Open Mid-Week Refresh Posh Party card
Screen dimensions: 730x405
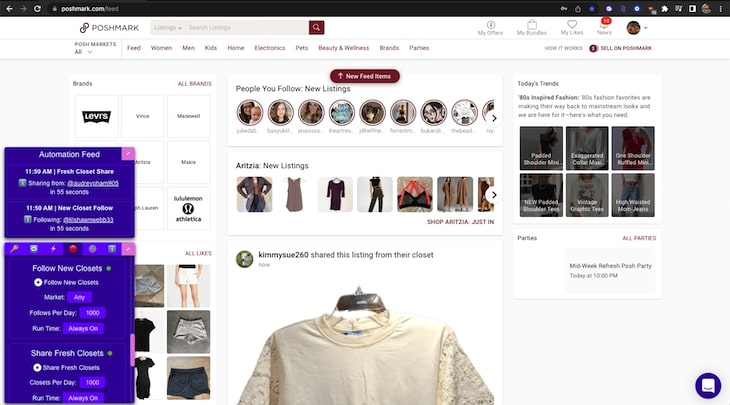coord(610,270)
